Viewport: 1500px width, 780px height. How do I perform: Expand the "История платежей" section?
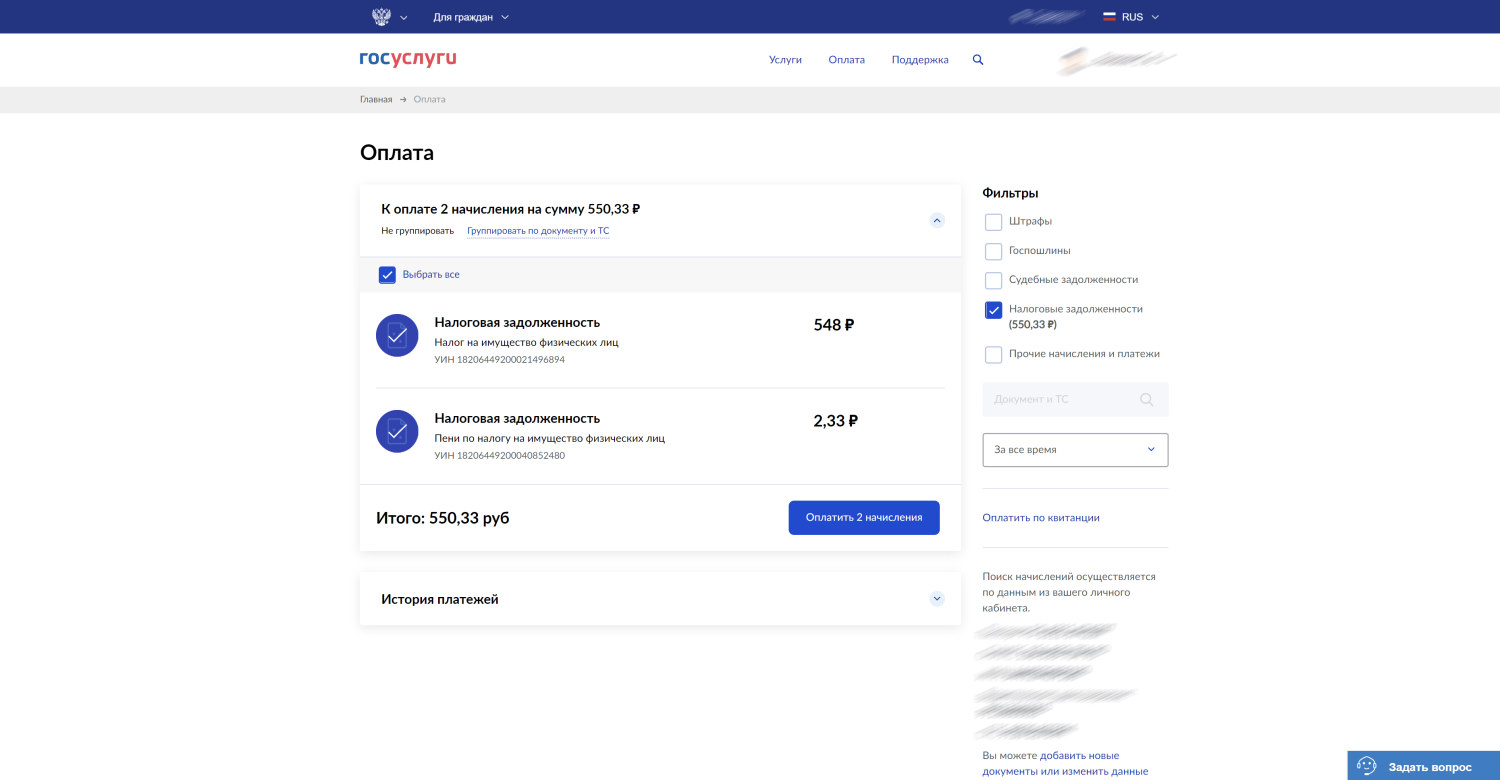(x=936, y=599)
